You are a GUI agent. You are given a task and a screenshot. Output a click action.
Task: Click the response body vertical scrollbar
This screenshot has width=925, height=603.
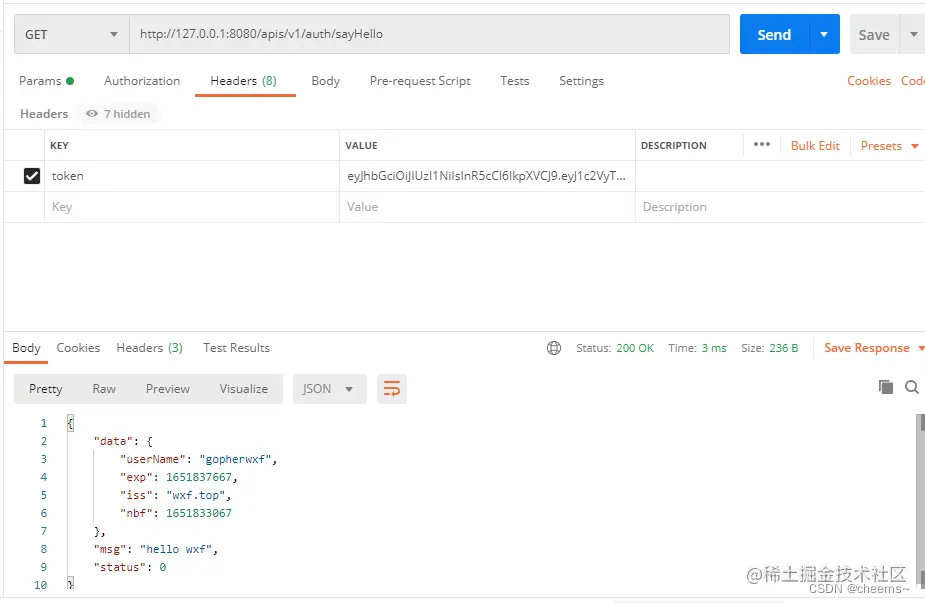click(921, 502)
